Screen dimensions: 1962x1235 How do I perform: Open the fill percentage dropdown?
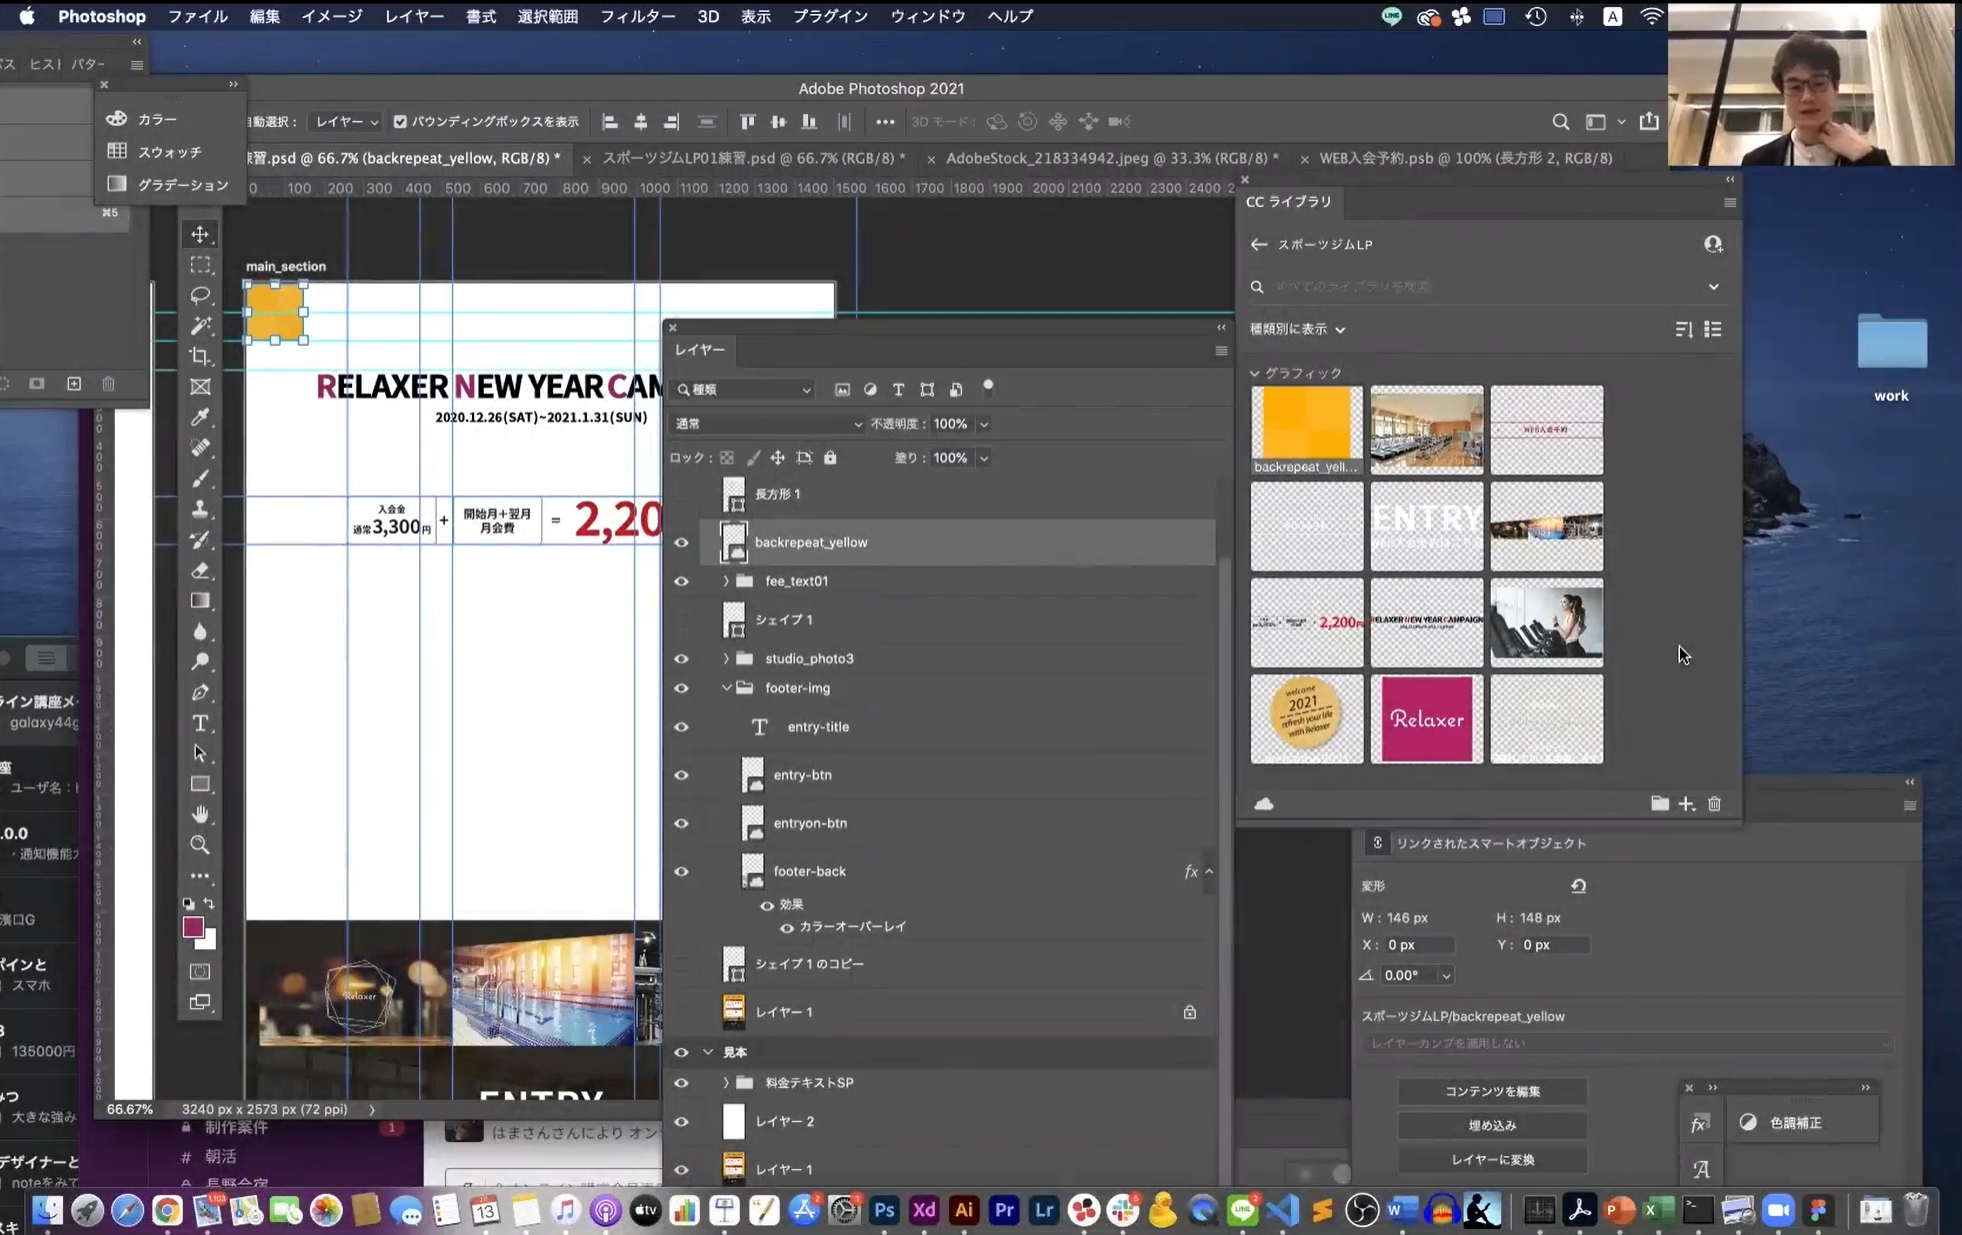click(x=984, y=458)
